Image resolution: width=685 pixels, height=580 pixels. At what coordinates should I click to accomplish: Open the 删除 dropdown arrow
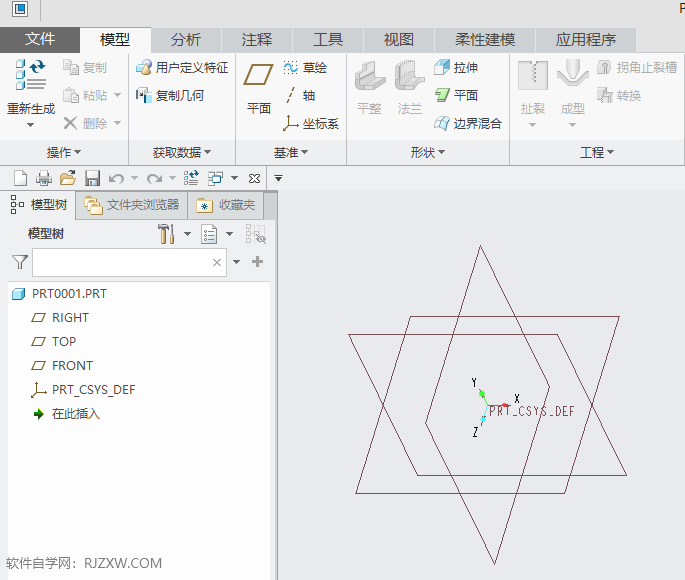117,123
